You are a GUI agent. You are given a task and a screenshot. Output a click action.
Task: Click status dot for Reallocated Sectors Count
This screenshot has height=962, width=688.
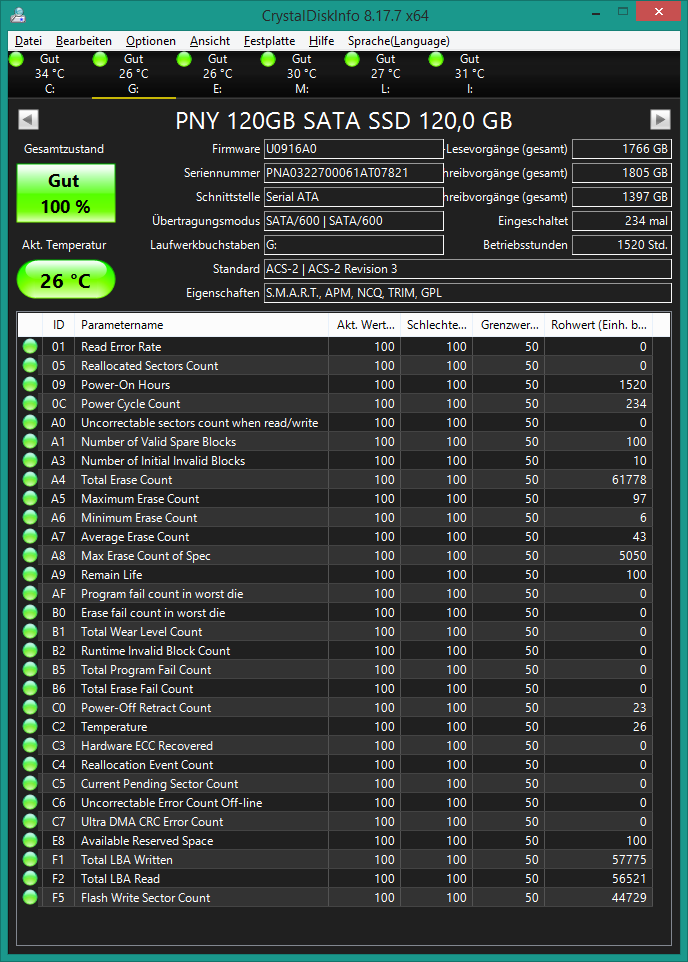(29, 366)
